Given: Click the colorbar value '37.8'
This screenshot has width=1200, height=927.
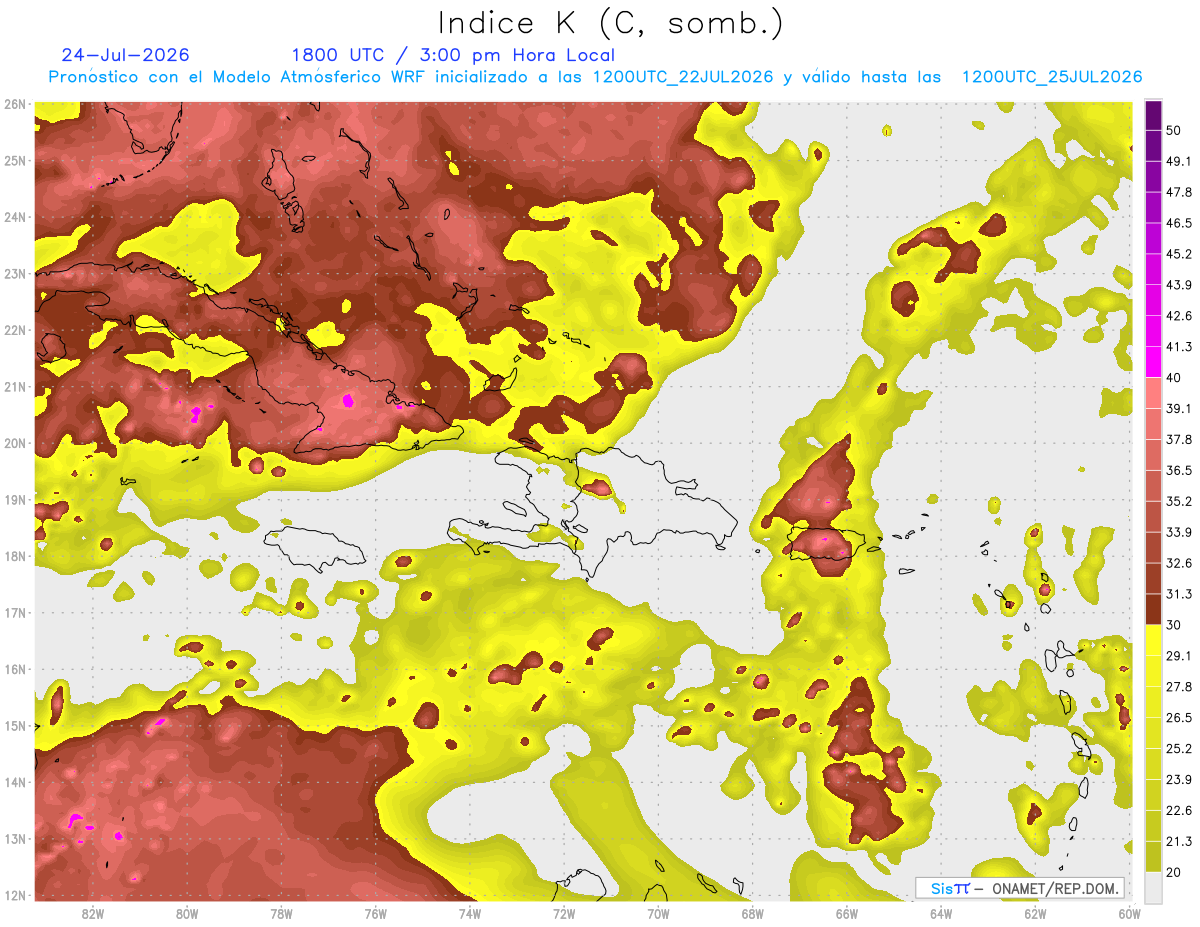Looking at the screenshot, I should point(1179,439).
